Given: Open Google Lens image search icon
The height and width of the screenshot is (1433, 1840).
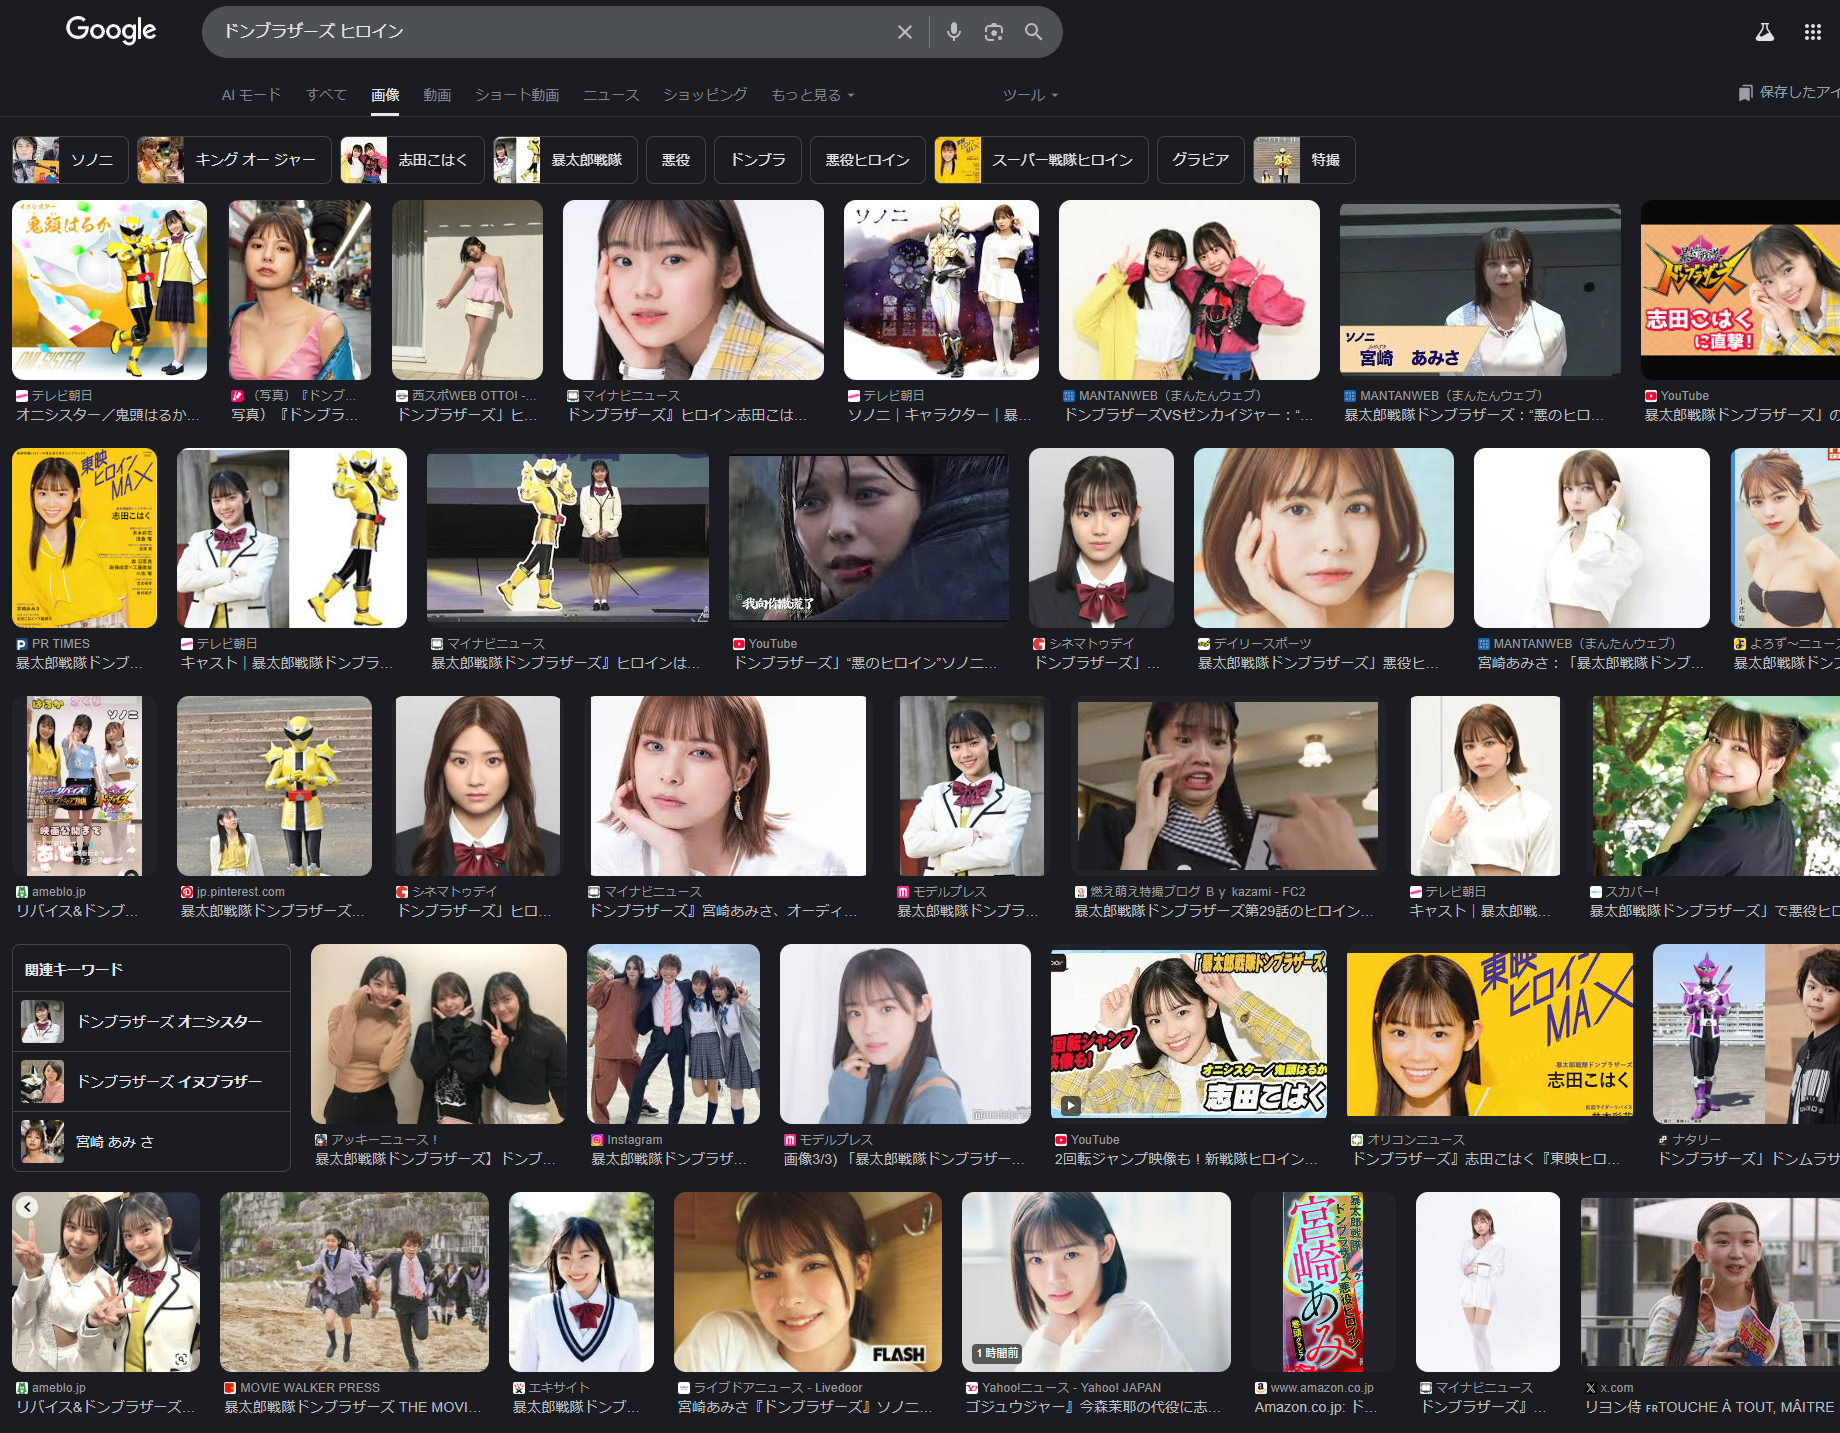Looking at the screenshot, I should pos(993,32).
